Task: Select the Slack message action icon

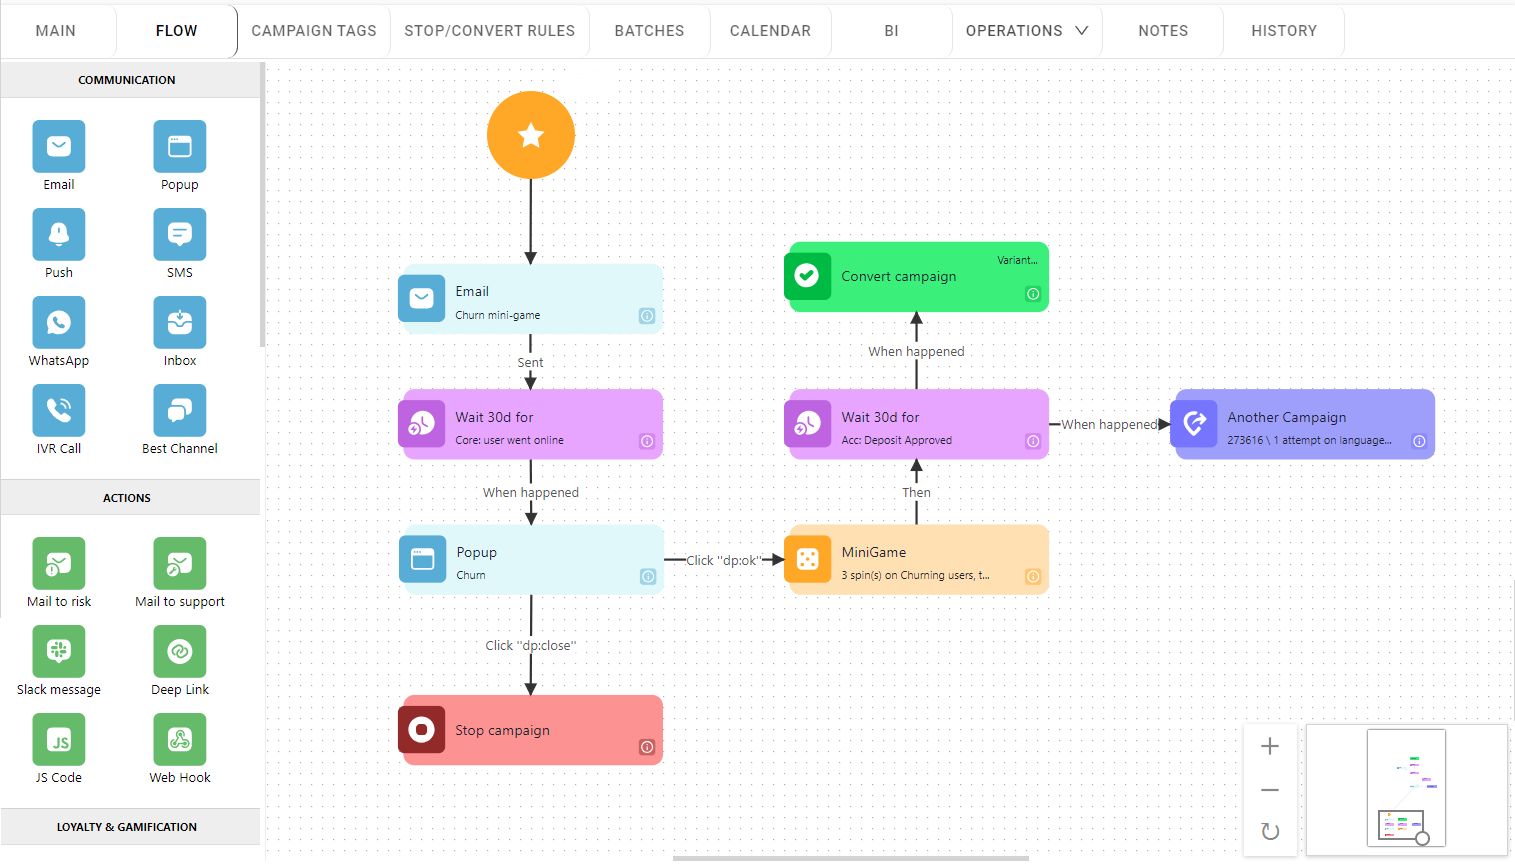Action: 59,652
